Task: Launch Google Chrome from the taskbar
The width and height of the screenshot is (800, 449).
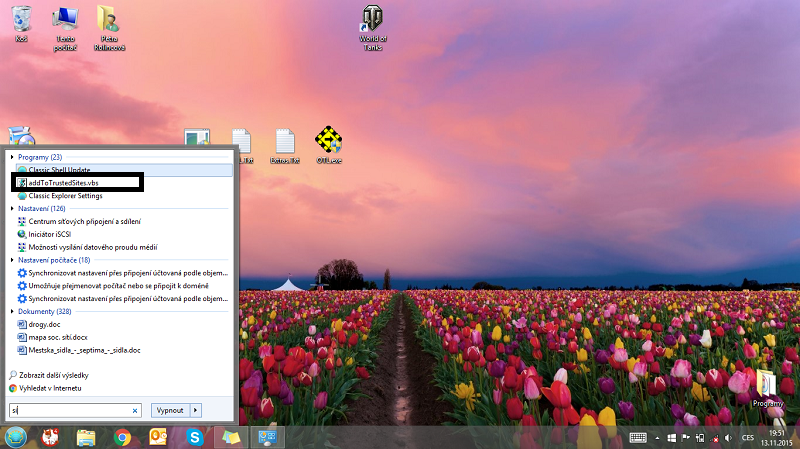Action: pos(122,438)
